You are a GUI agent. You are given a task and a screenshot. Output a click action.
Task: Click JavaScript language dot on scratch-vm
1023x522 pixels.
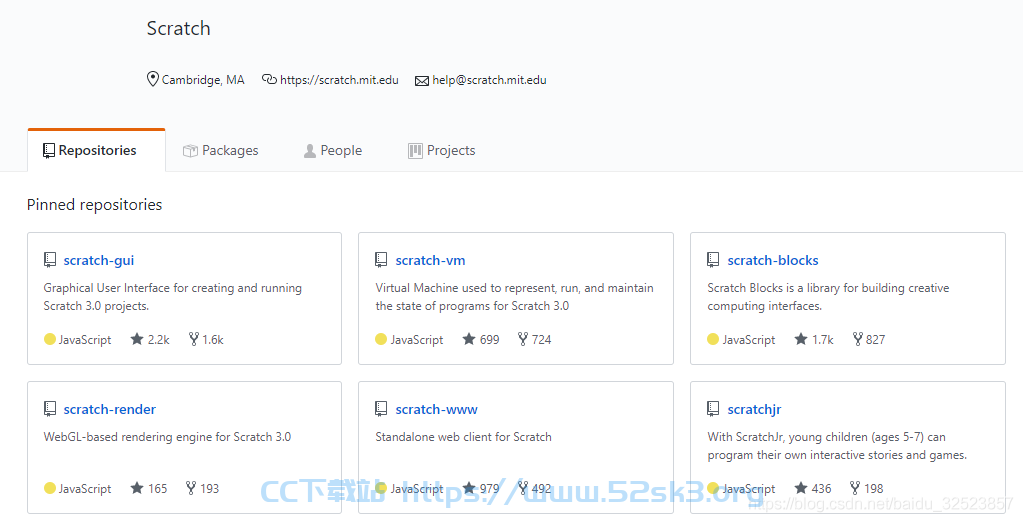click(x=382, y=339)
